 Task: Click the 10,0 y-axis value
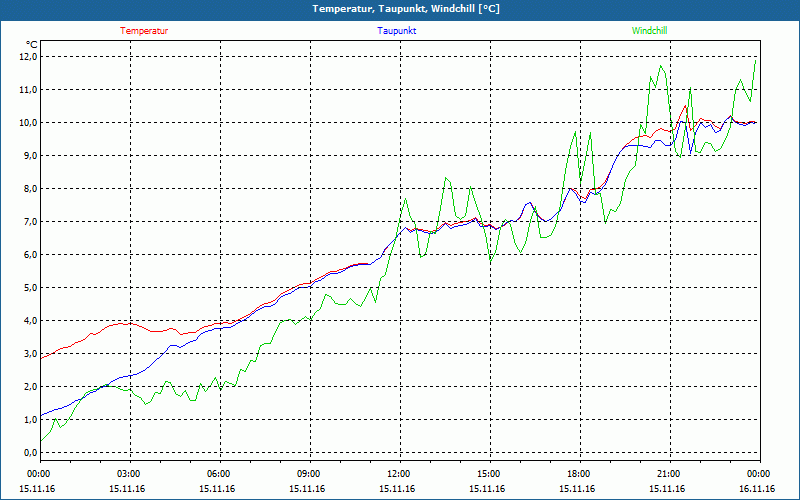(x=28, y=122)
